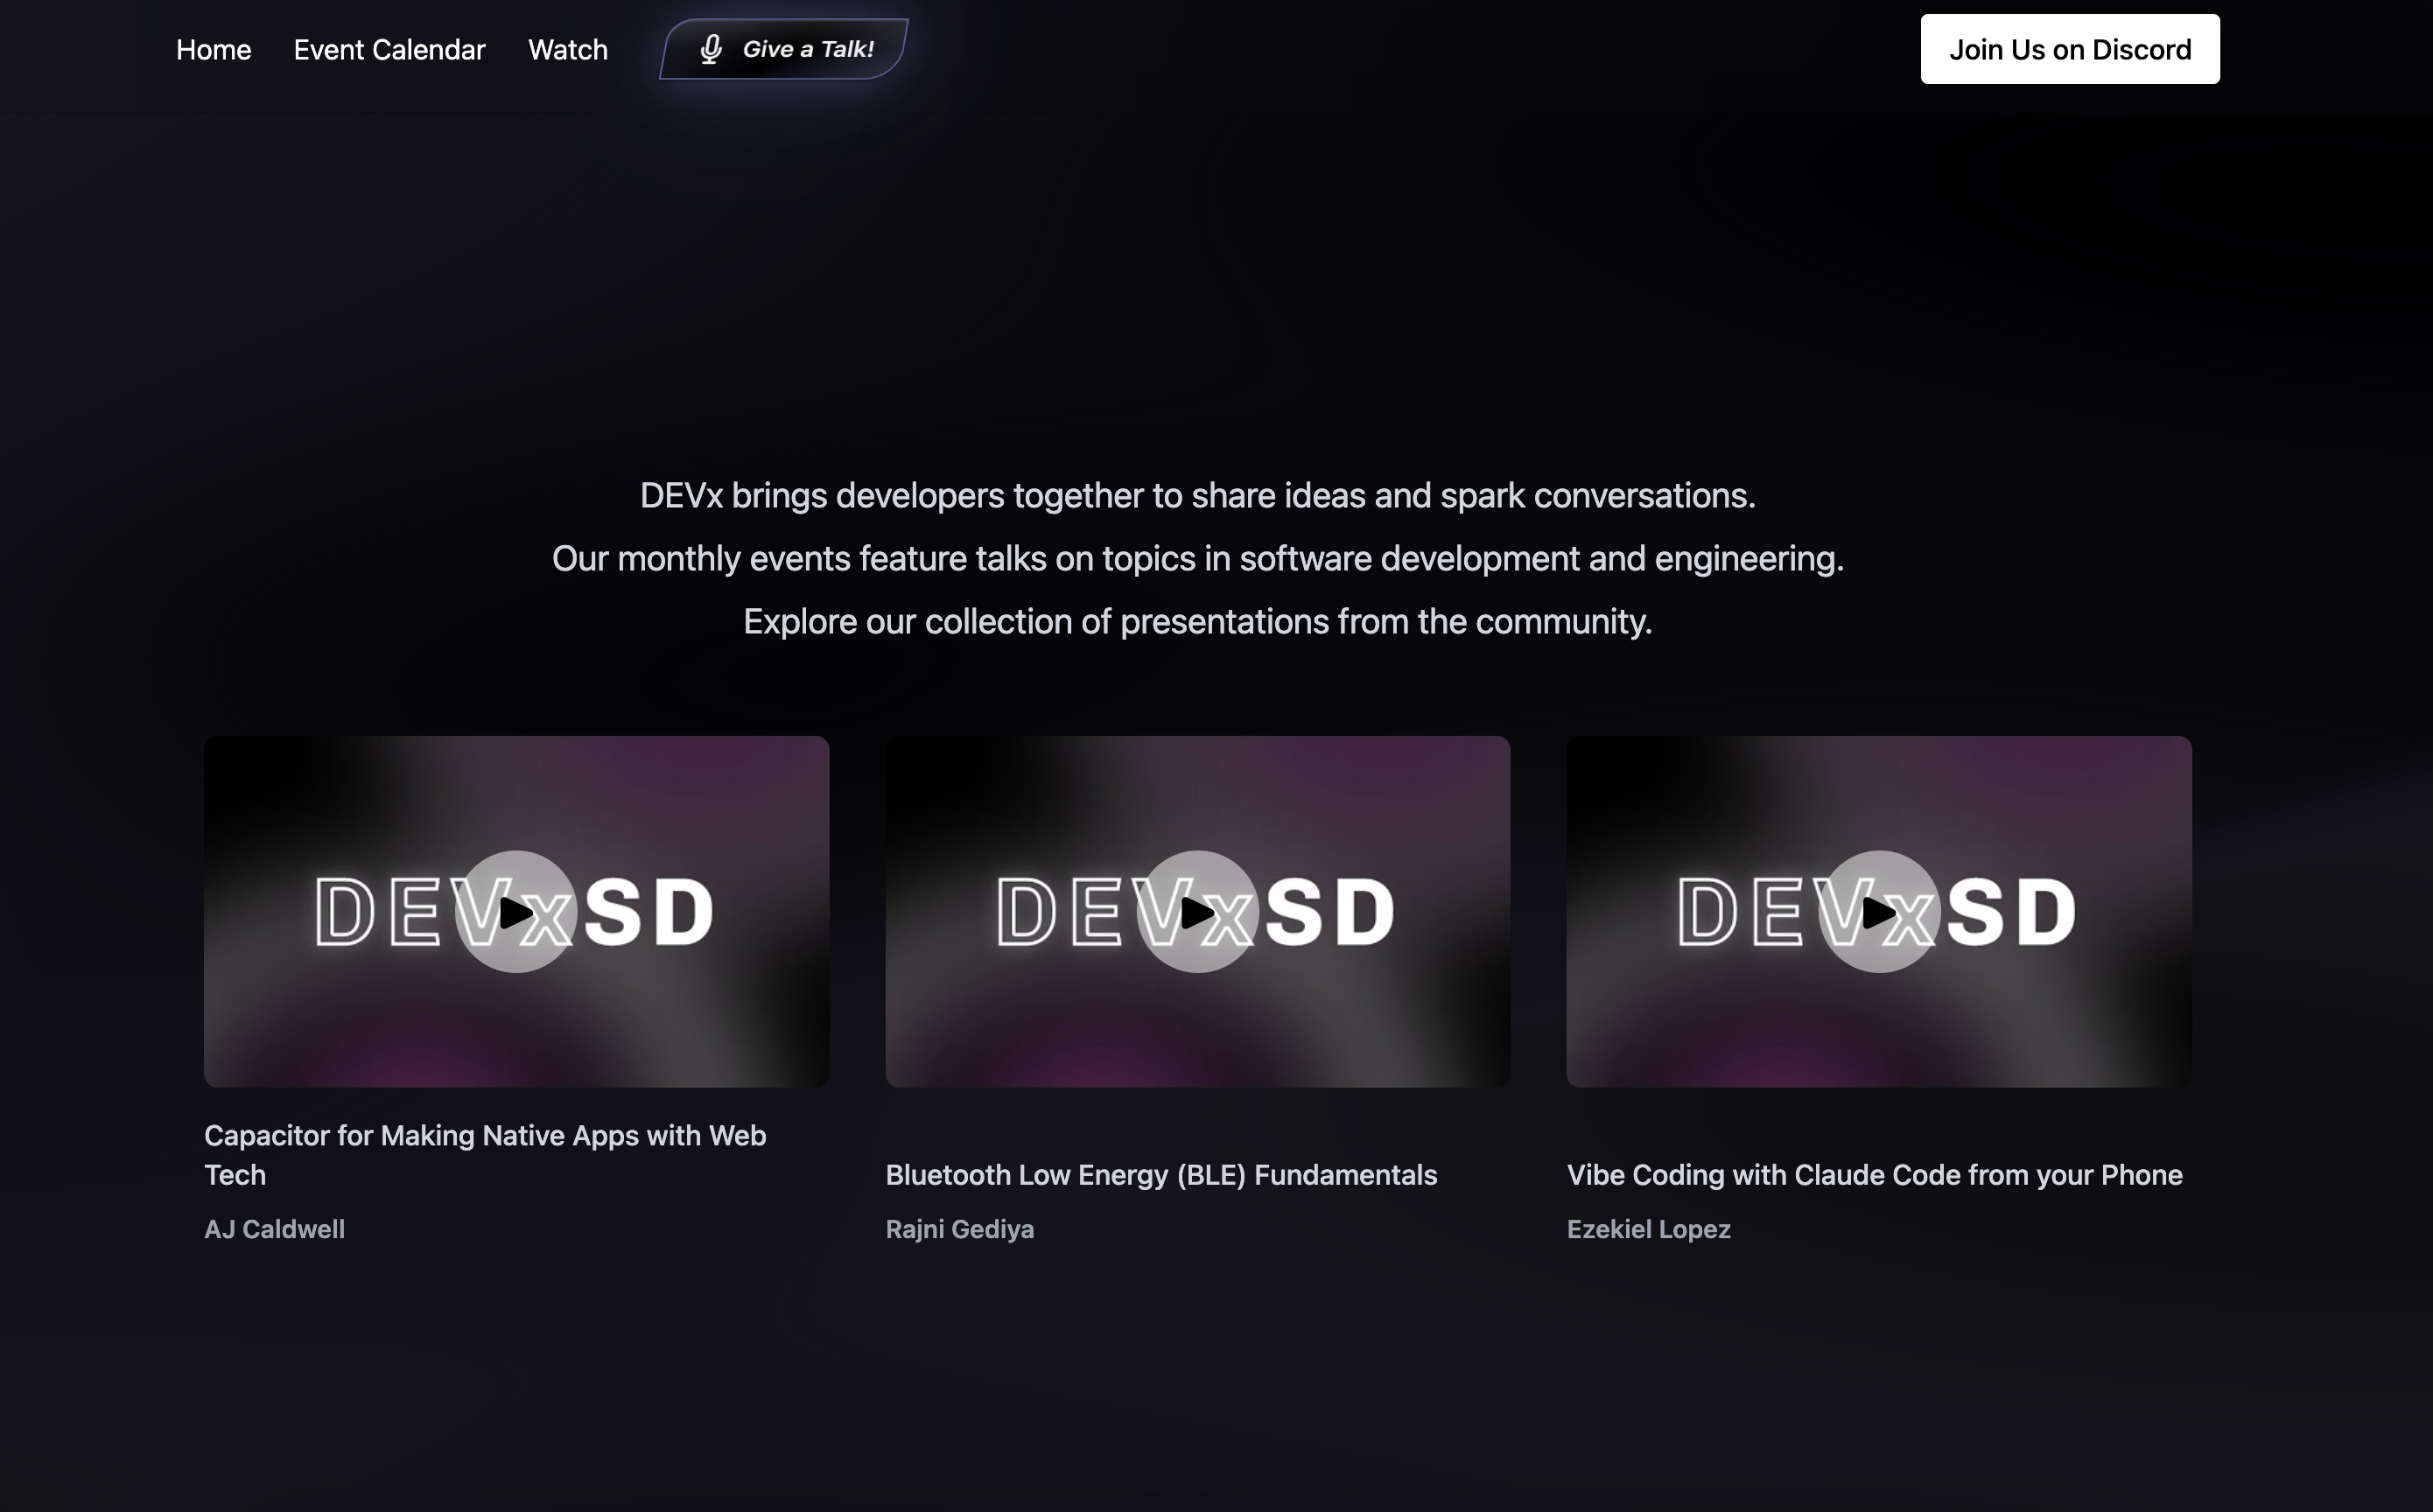This screenshot has width=2433, height=1512.
Task: Click Join Us on Discord
Action: pos(2069,48)
